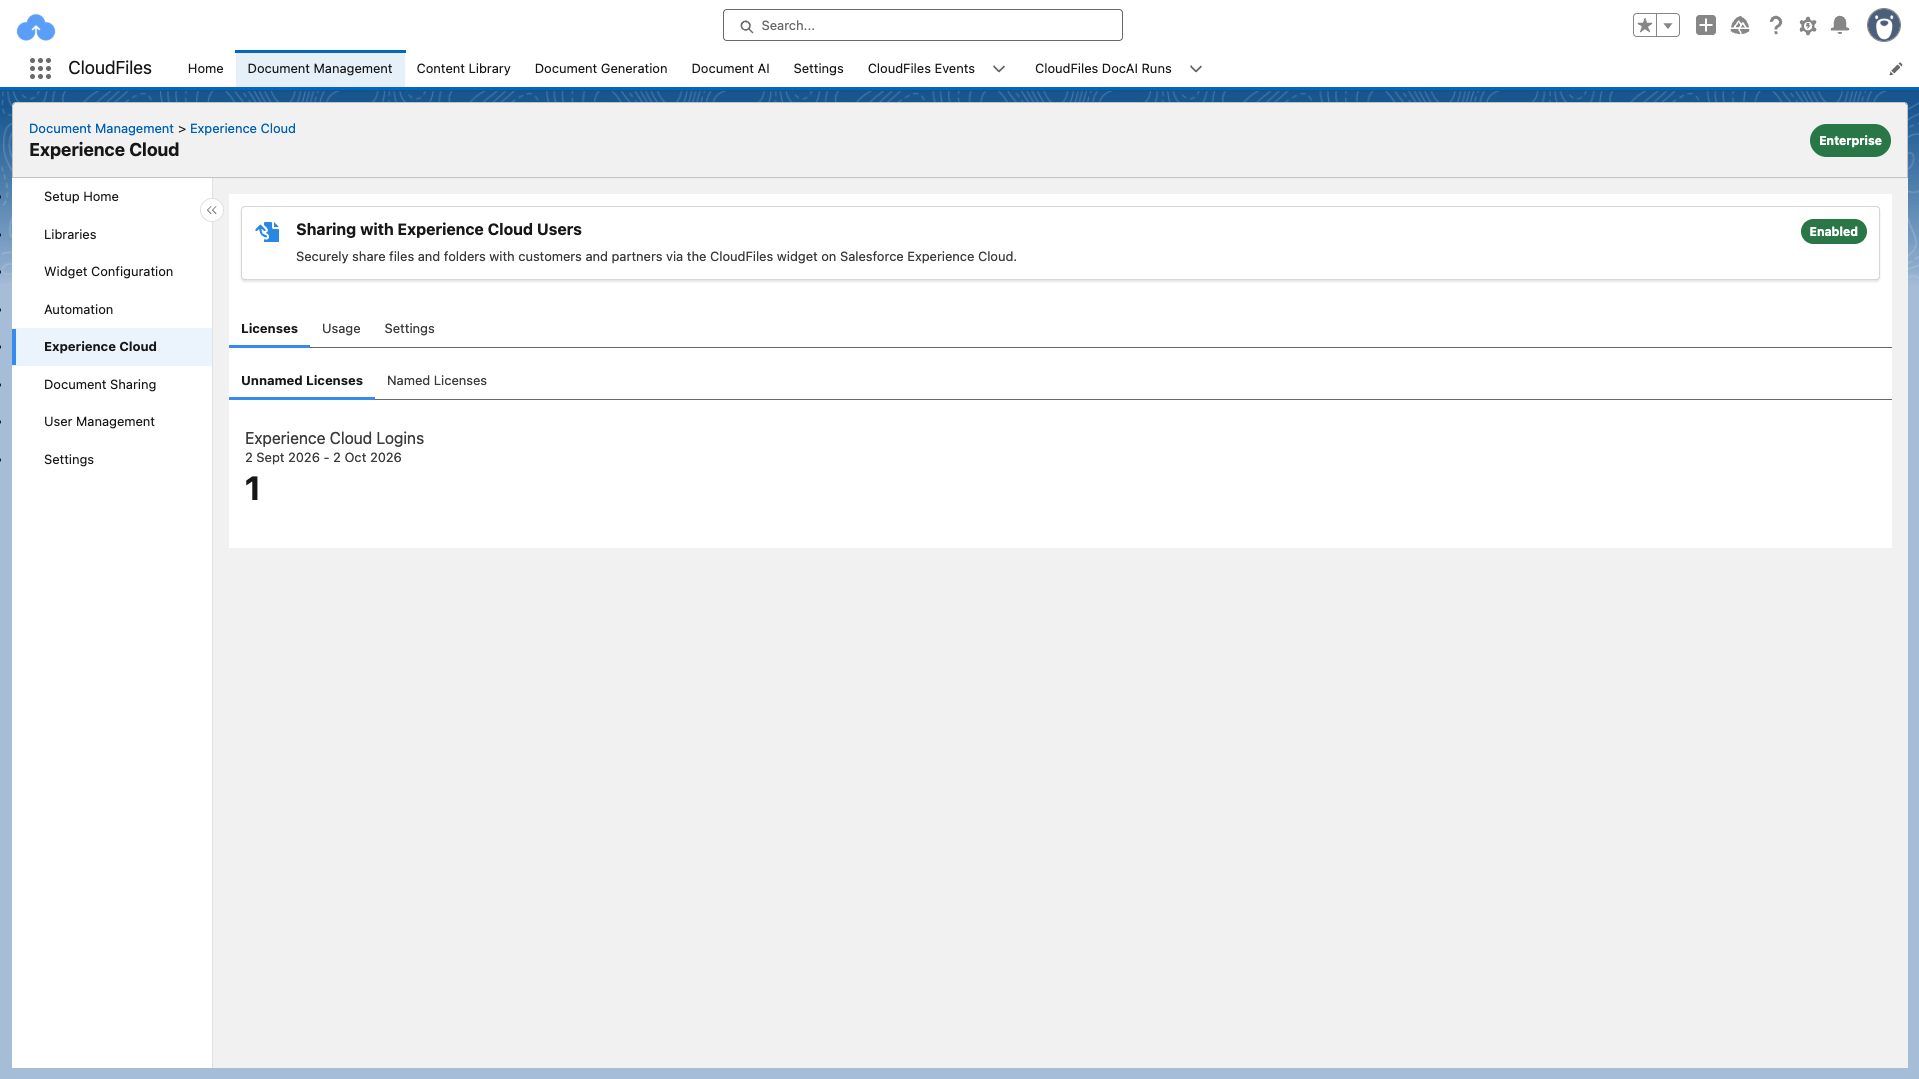Open the Settings tab in navigation bar
Viewport: 1919px width, 1079px height.
819,69
